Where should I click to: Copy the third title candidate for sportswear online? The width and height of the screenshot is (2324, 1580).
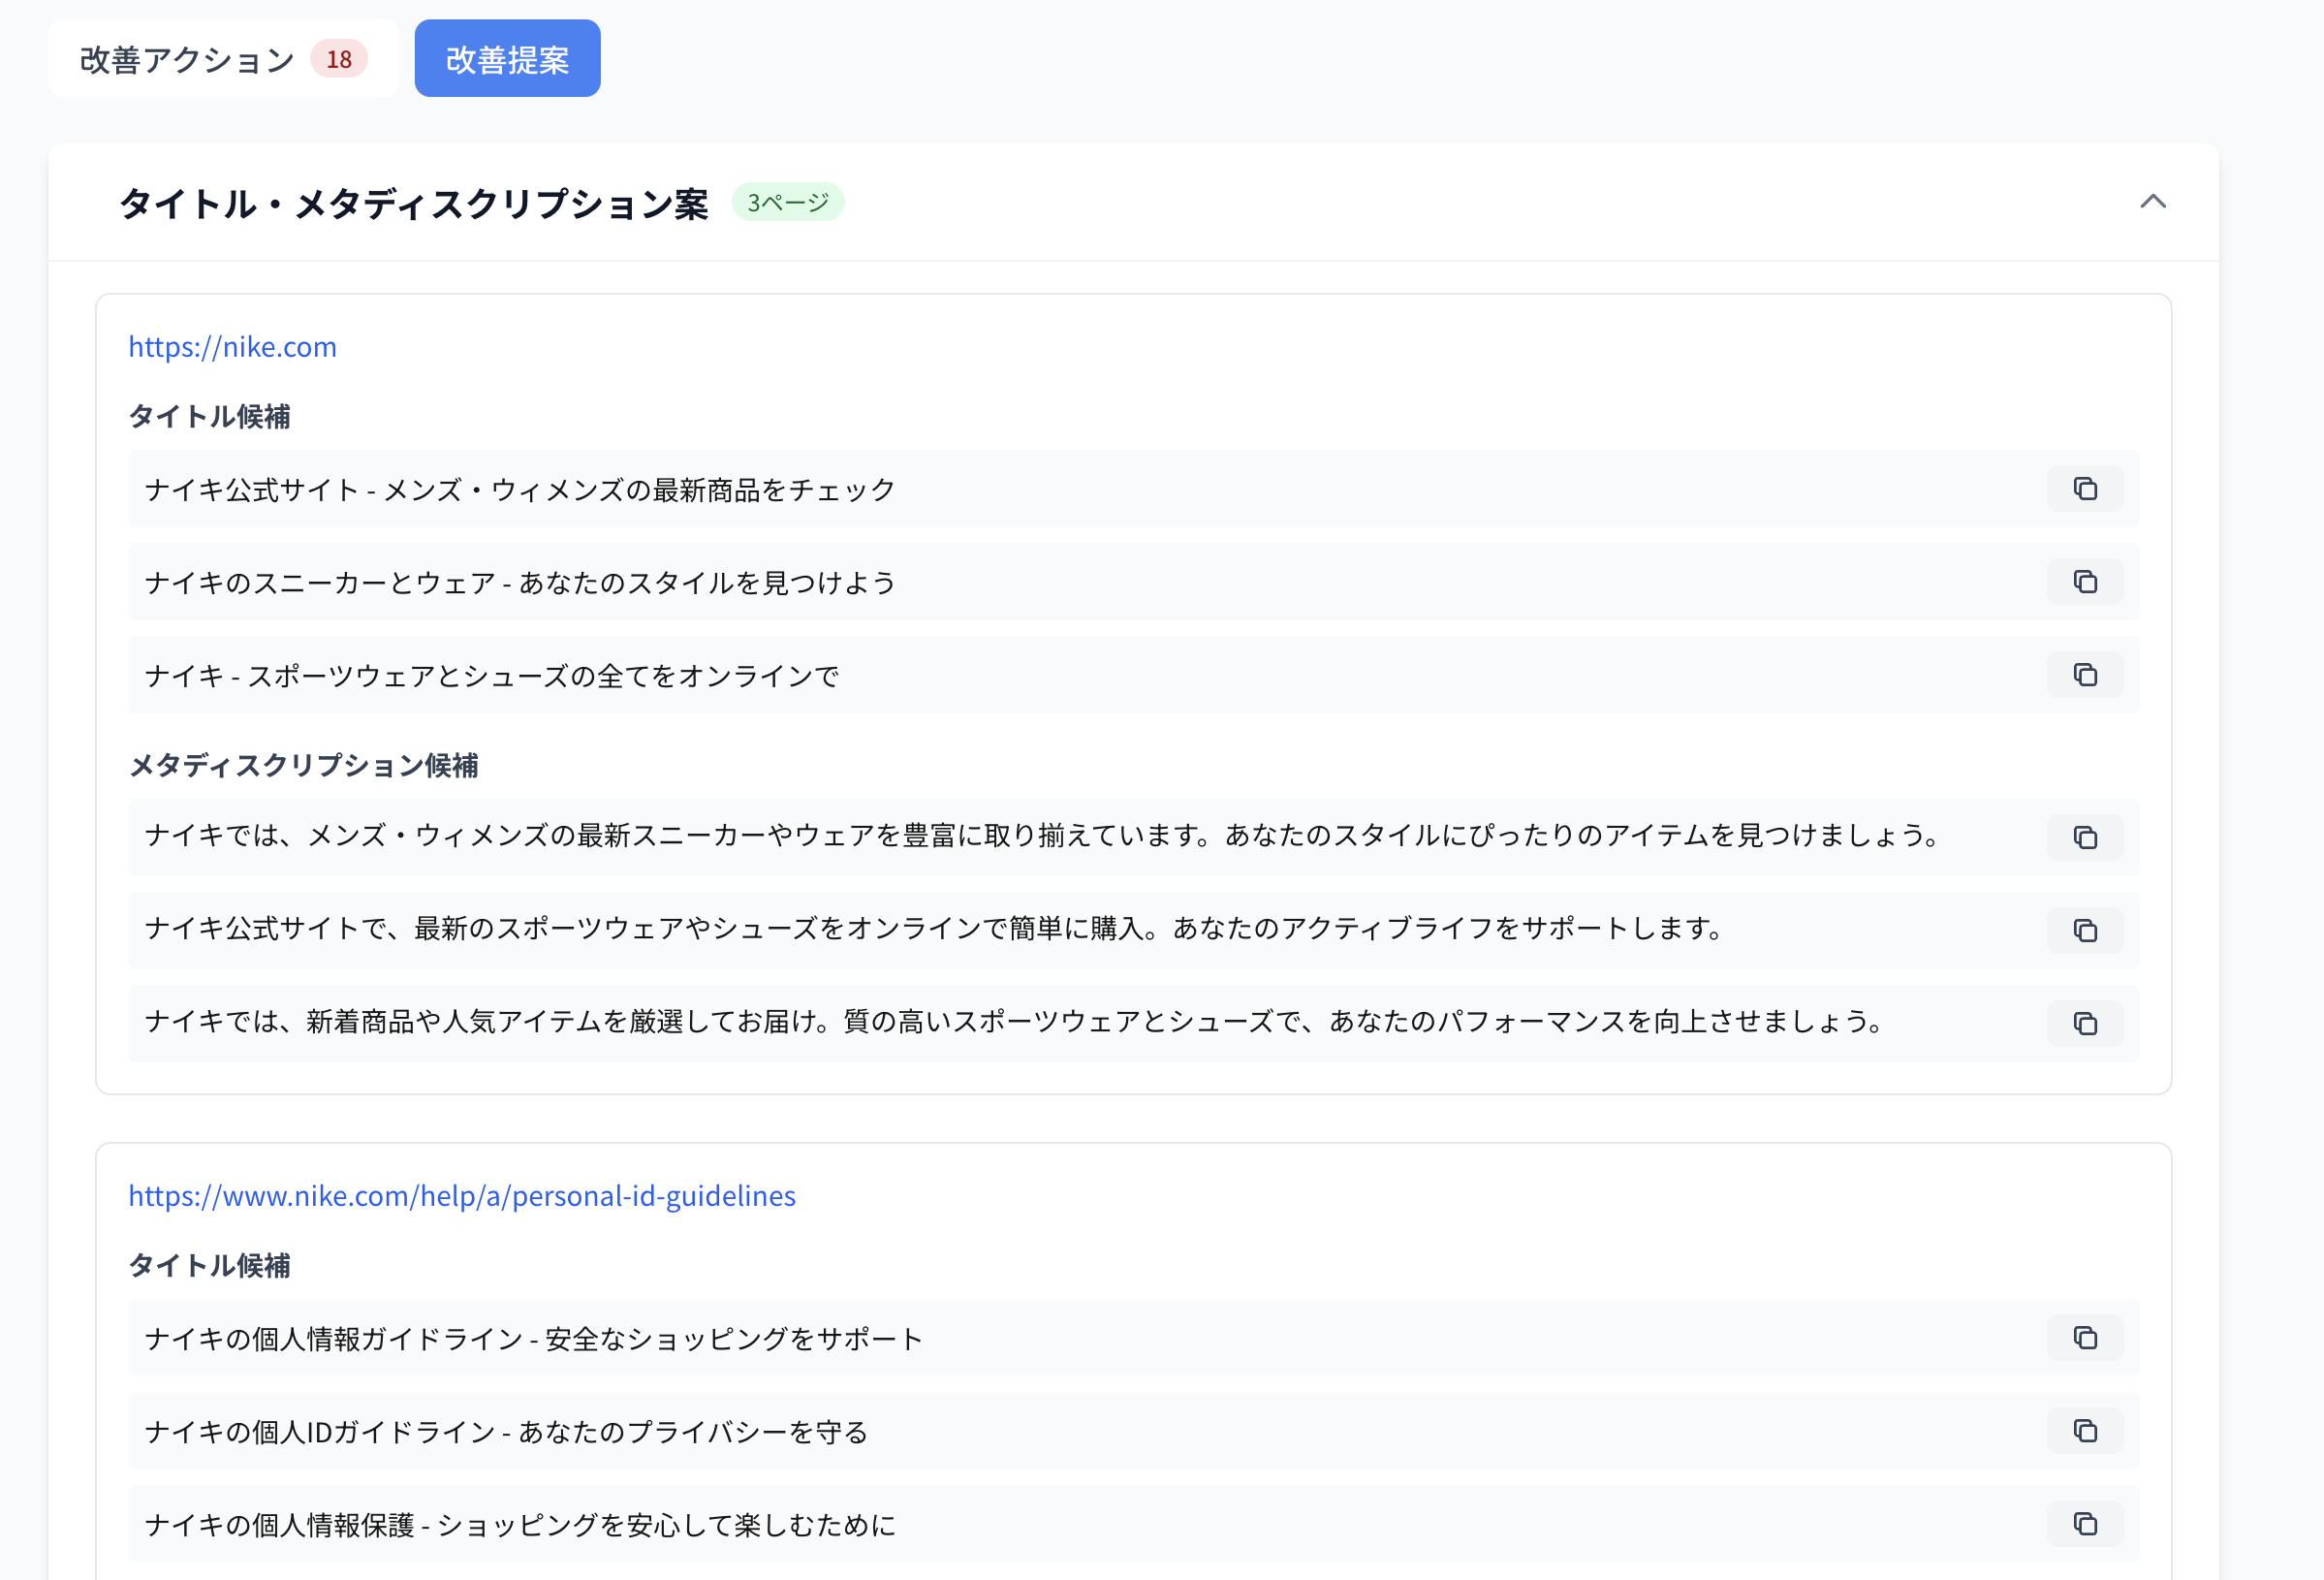(x=2085, y=674)
